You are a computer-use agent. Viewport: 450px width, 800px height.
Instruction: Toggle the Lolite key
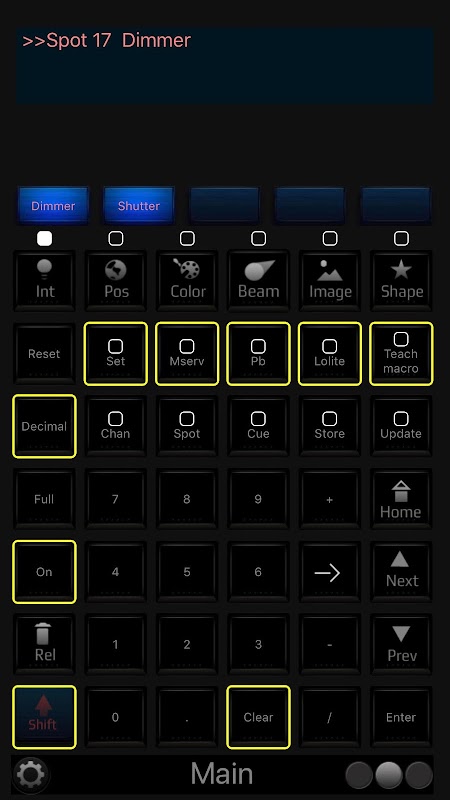point(330,354)
